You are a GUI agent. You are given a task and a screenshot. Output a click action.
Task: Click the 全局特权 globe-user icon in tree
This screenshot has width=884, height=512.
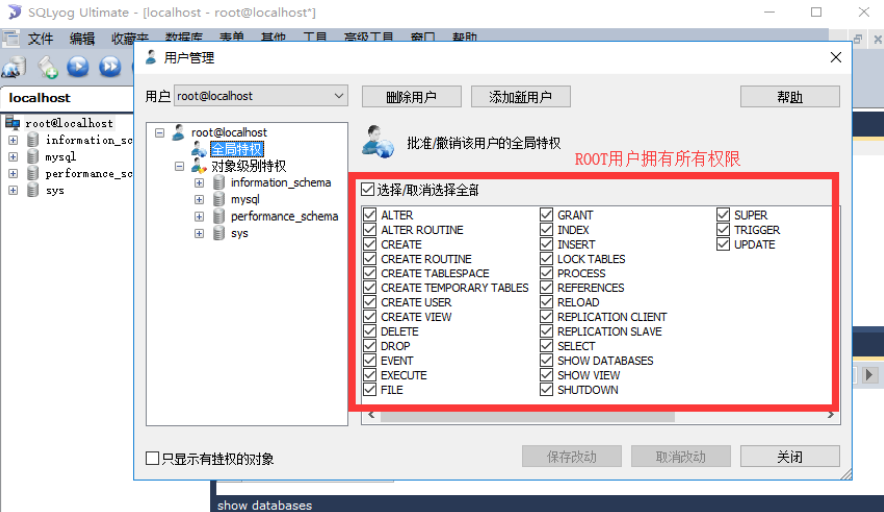tap(198, 149)
